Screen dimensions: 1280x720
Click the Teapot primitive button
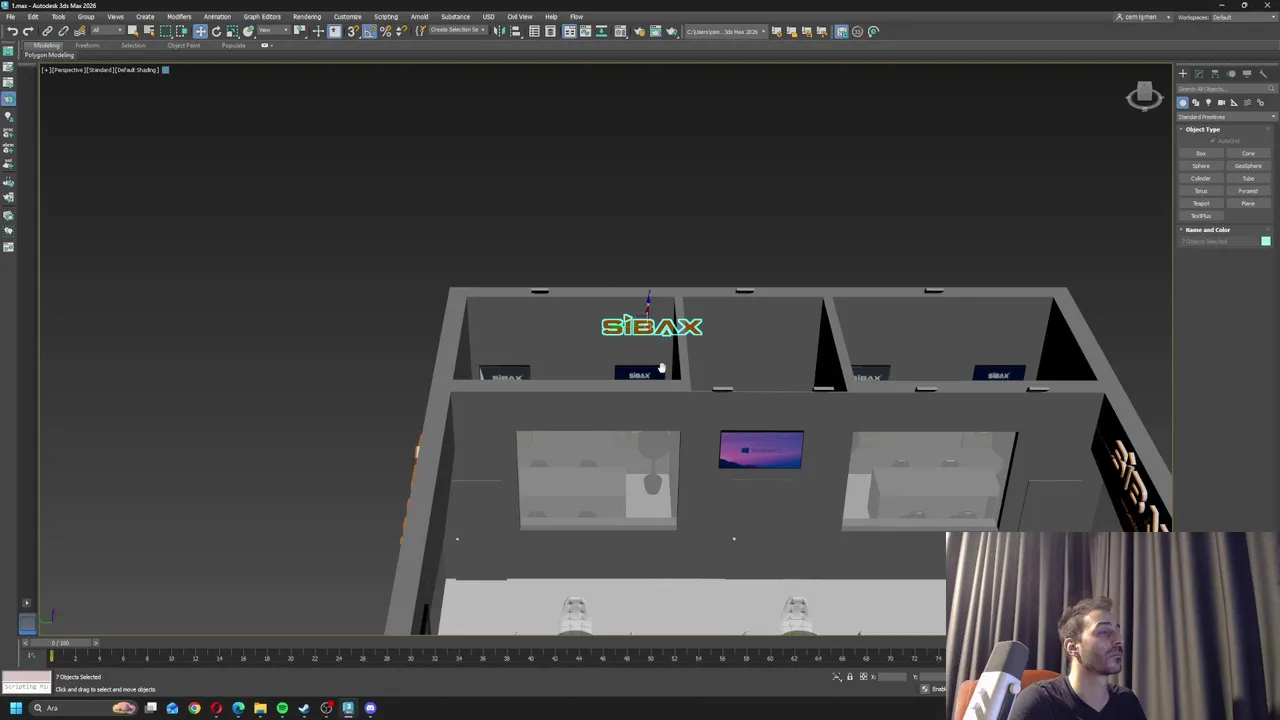point(1201,203)
